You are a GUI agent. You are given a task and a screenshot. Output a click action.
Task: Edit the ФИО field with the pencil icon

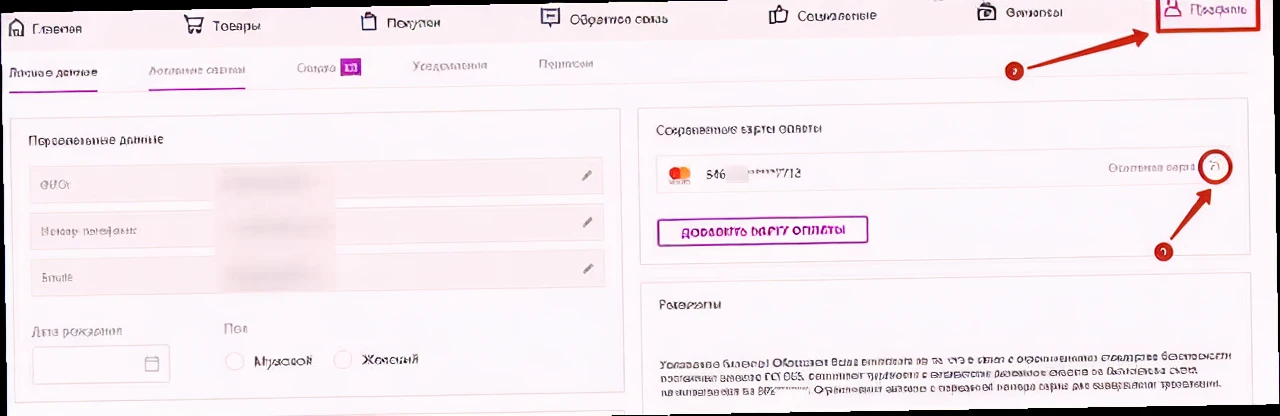pos(587,175)
